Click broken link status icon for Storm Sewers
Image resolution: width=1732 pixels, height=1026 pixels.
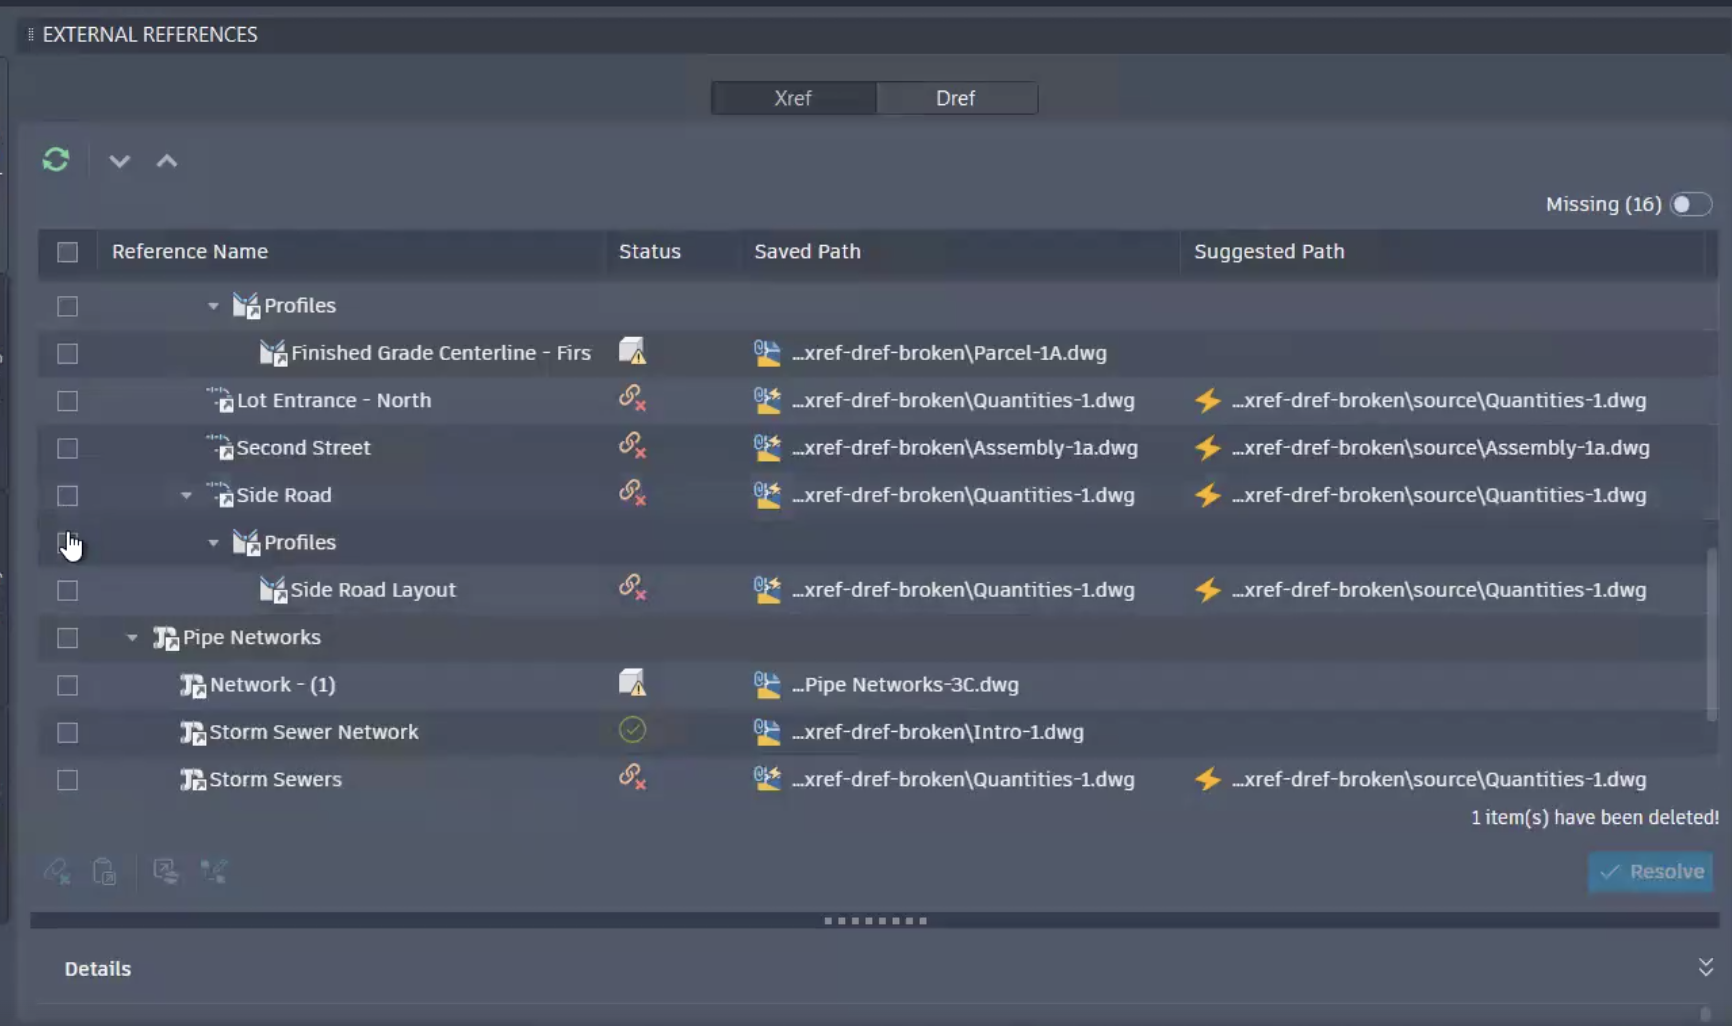(632, 777)
